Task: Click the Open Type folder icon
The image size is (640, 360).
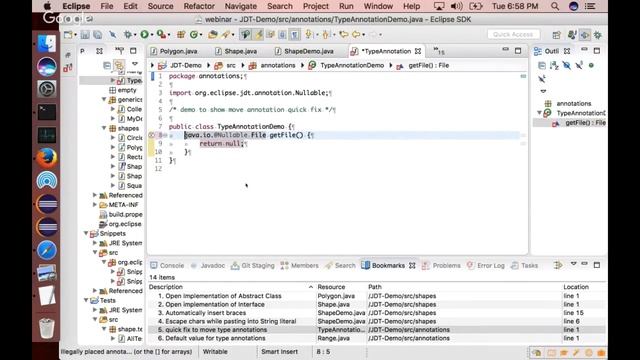Action: point(212,35)
